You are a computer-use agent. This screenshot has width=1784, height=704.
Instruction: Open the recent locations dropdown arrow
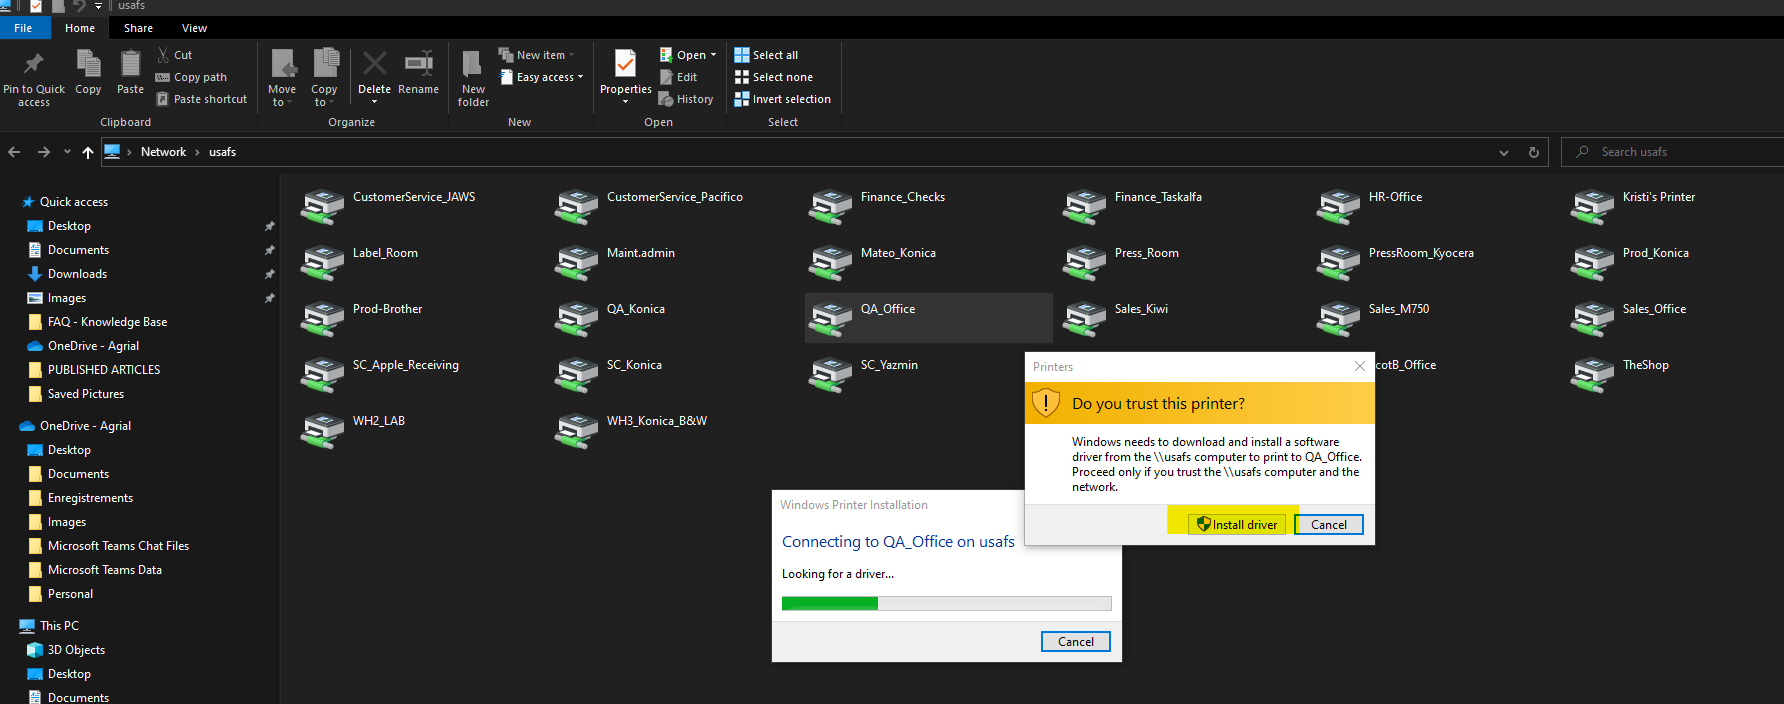(x=67, y=152)
